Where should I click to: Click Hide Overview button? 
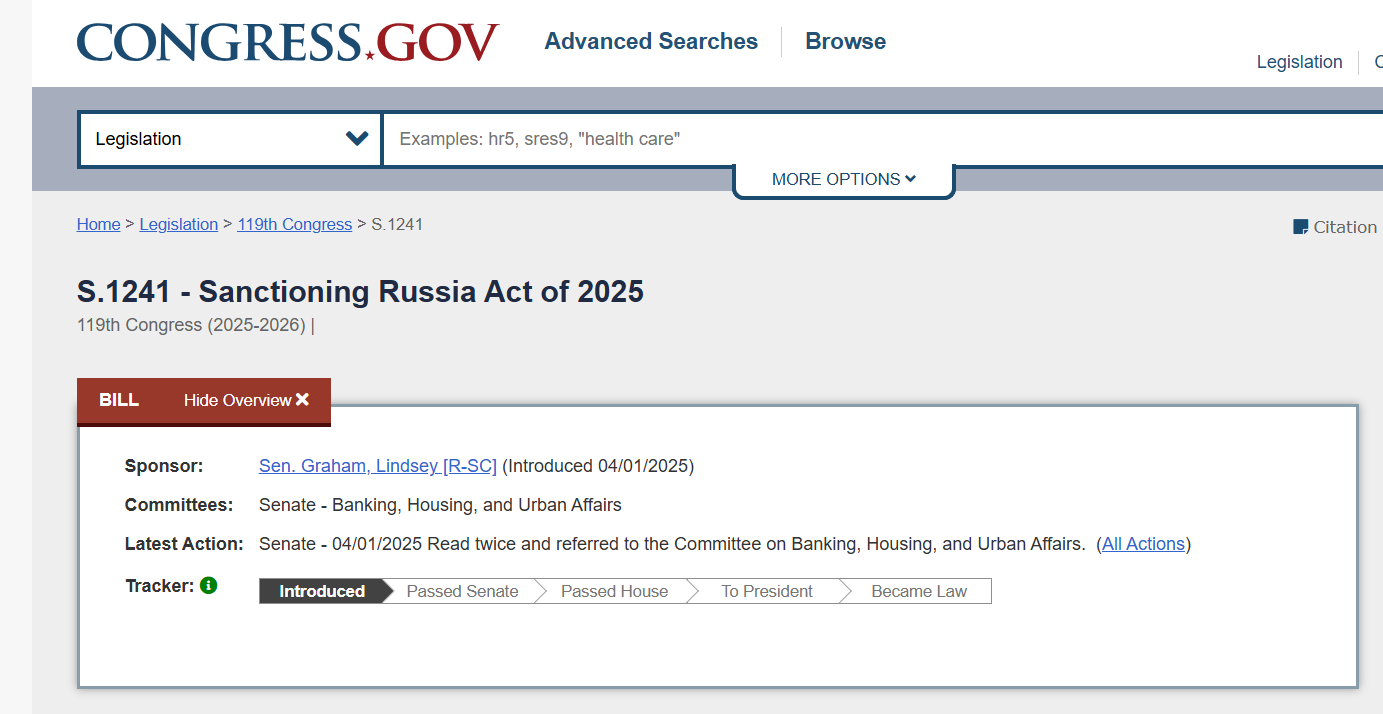pos(246,400)
